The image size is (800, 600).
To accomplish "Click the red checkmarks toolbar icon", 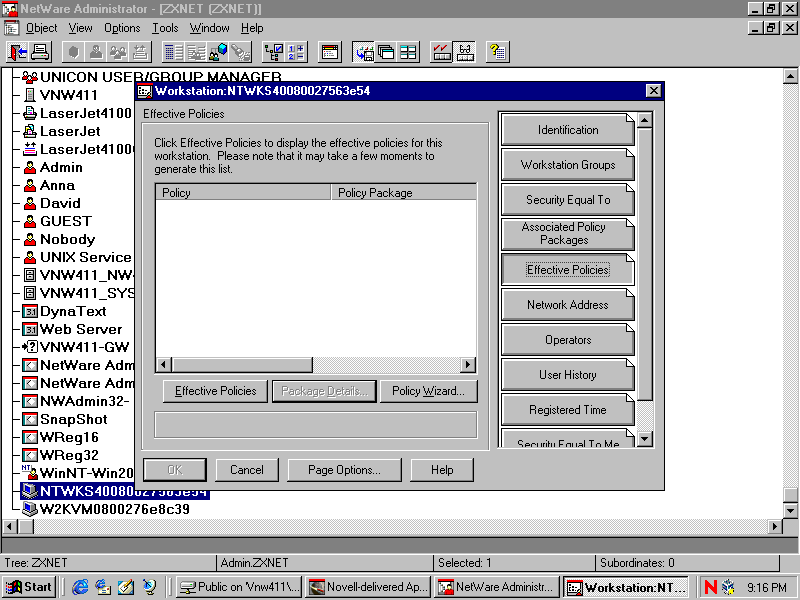I will pos(441,52).
